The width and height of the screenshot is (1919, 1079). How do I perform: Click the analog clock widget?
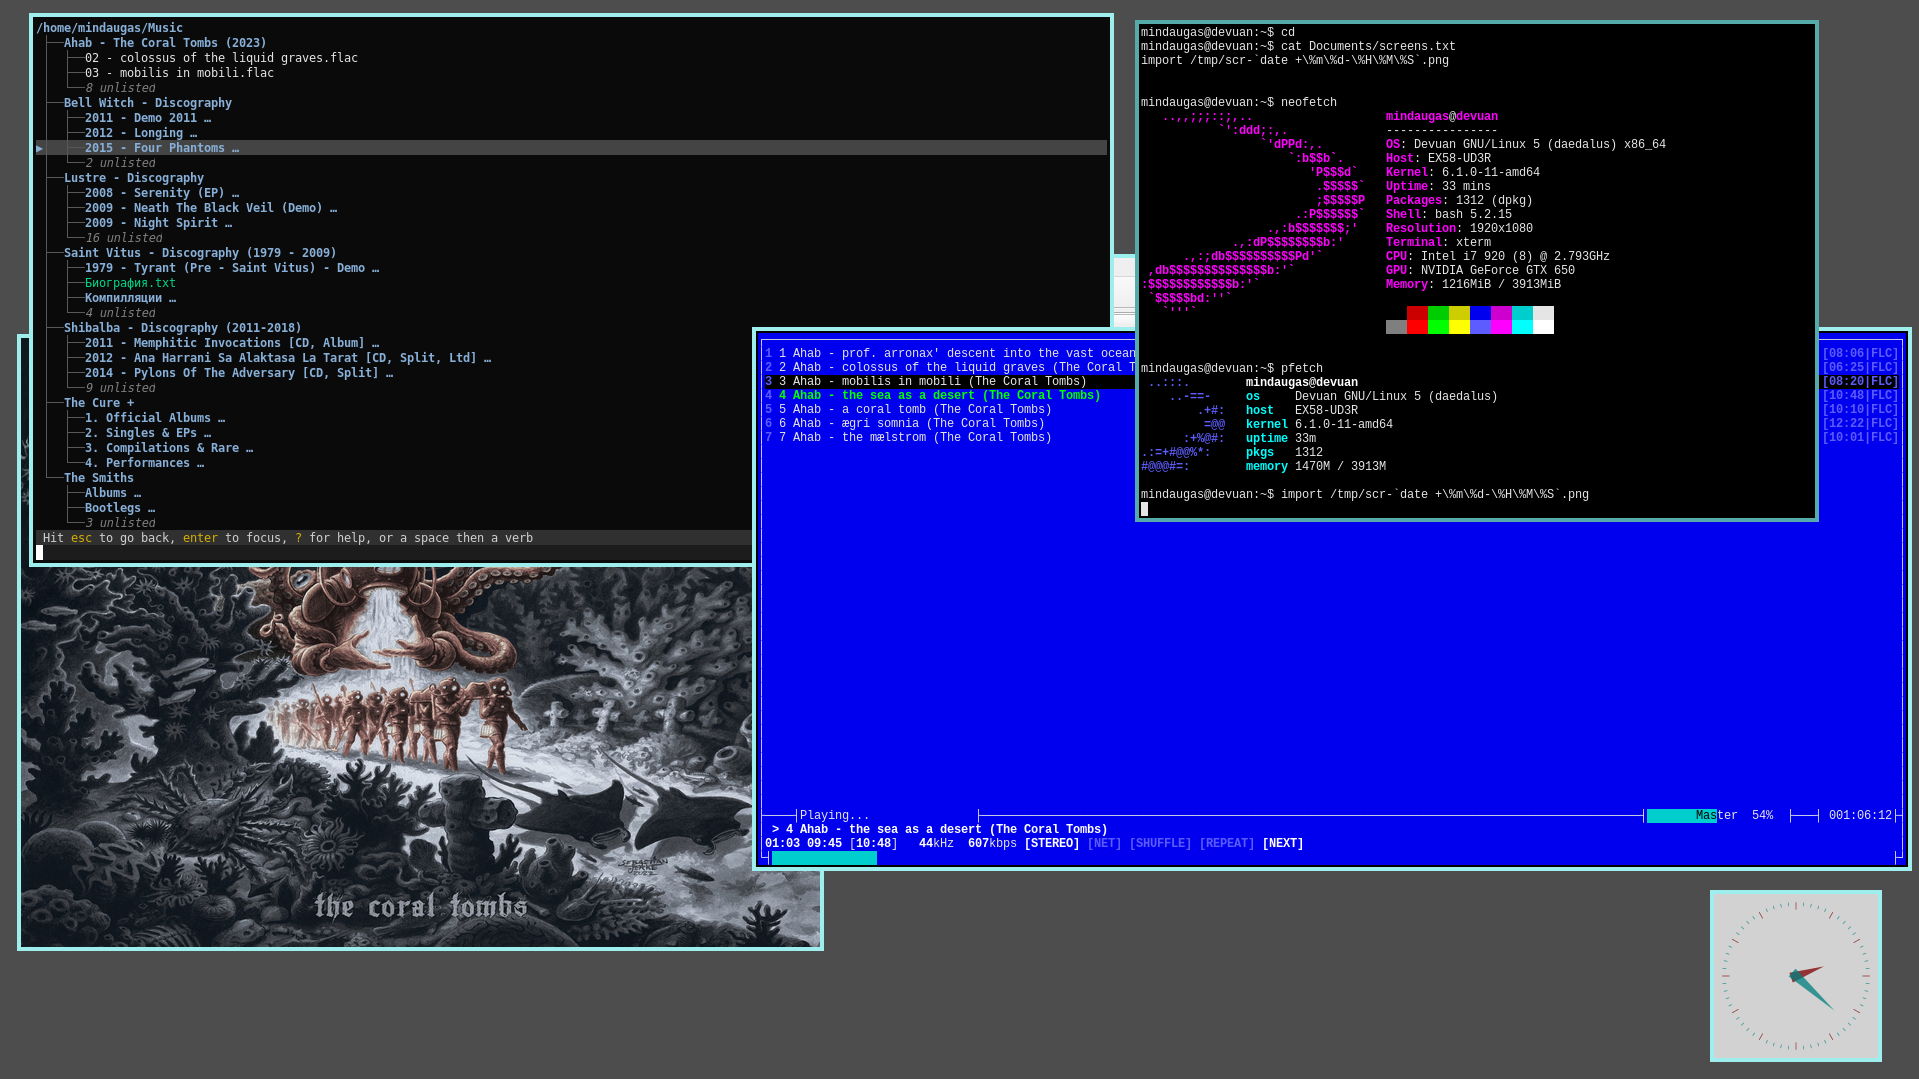(1796, 976)
